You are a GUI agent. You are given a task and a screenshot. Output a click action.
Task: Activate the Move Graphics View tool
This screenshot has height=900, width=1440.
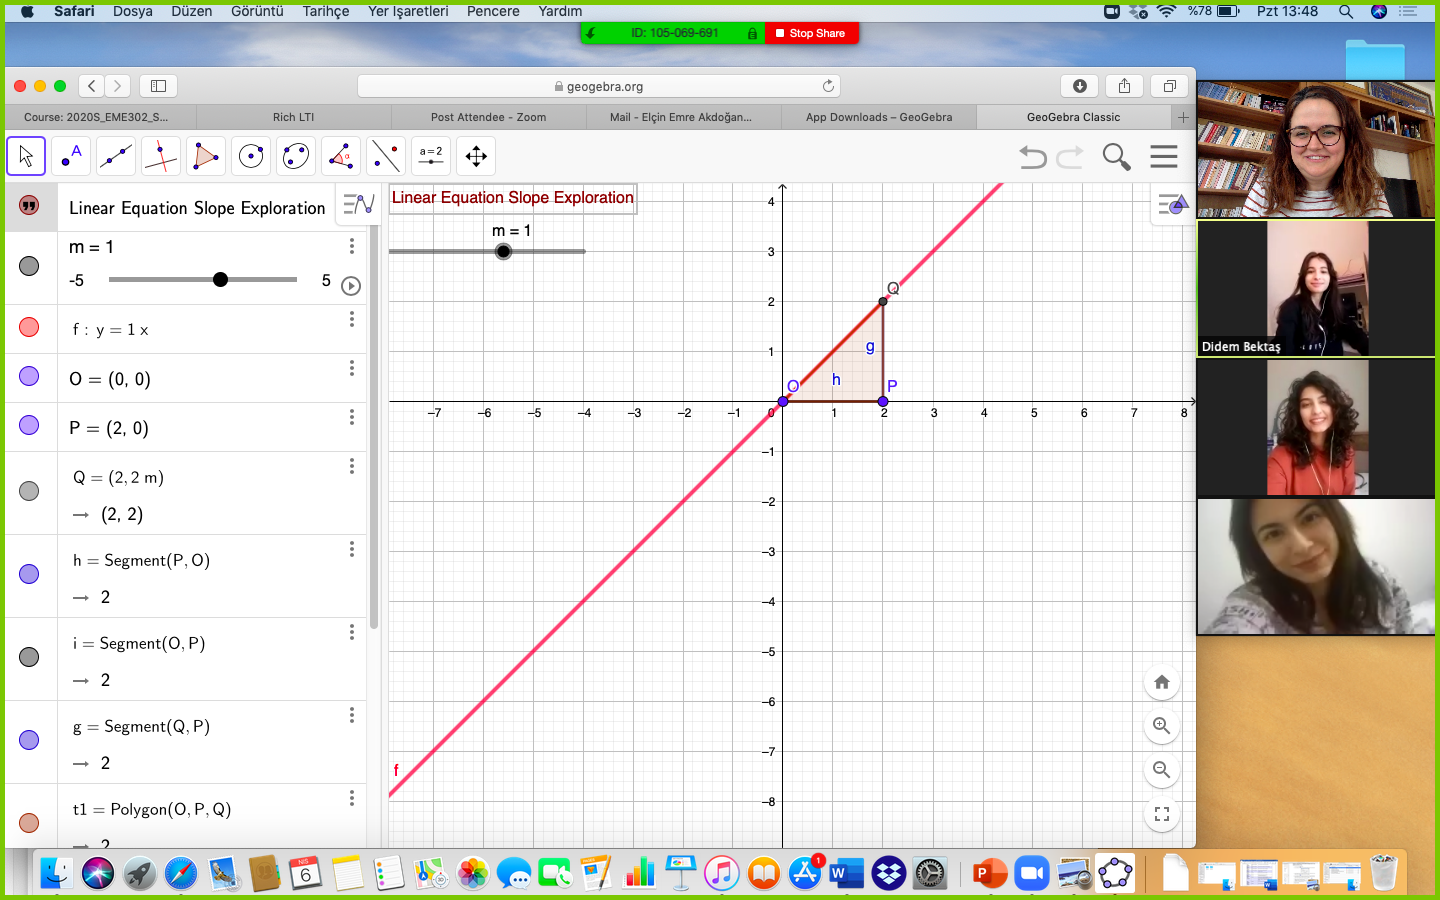[x=476, y=156]
